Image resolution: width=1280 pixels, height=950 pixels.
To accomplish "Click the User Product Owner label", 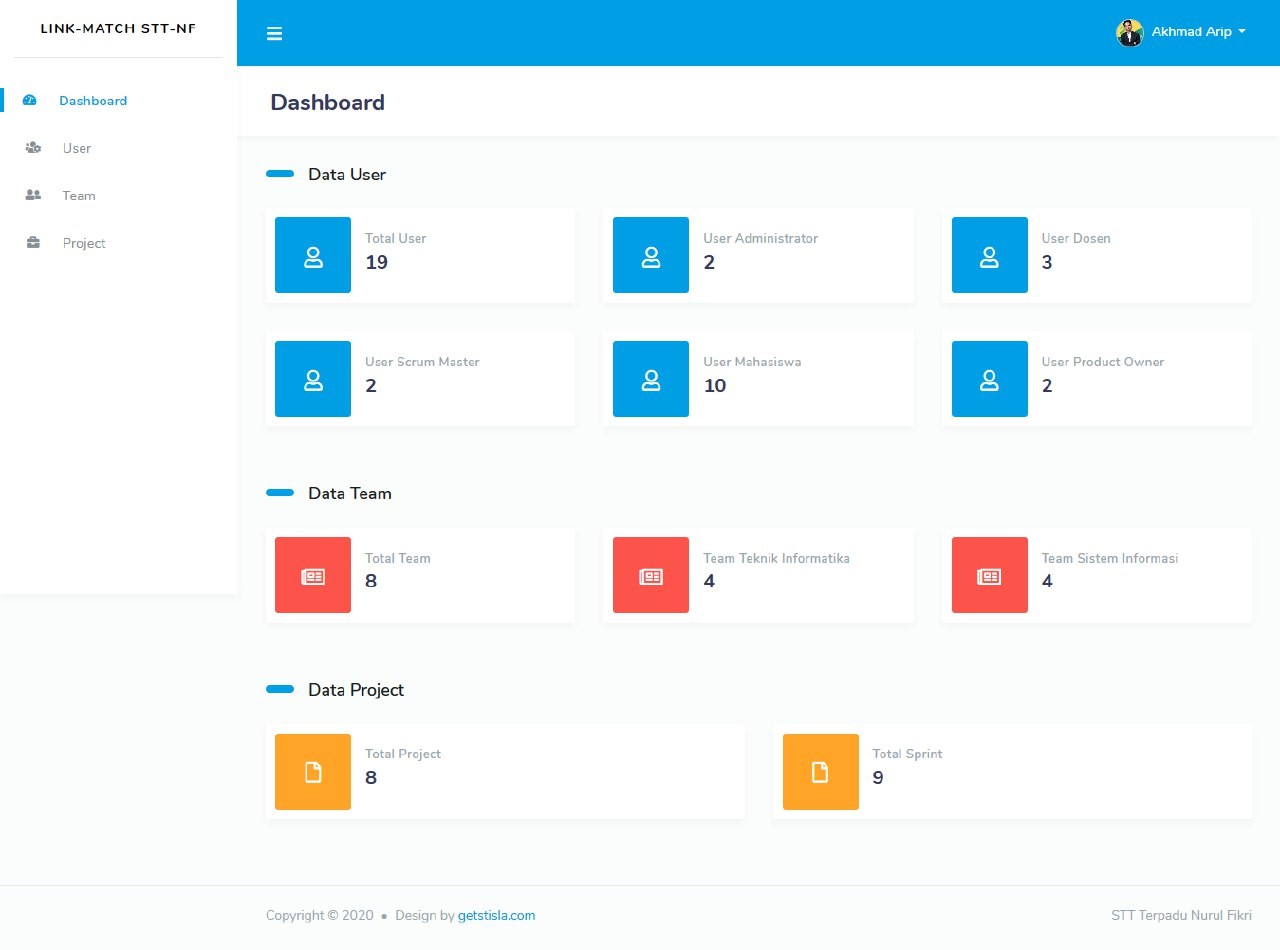I will [1103, 362].
